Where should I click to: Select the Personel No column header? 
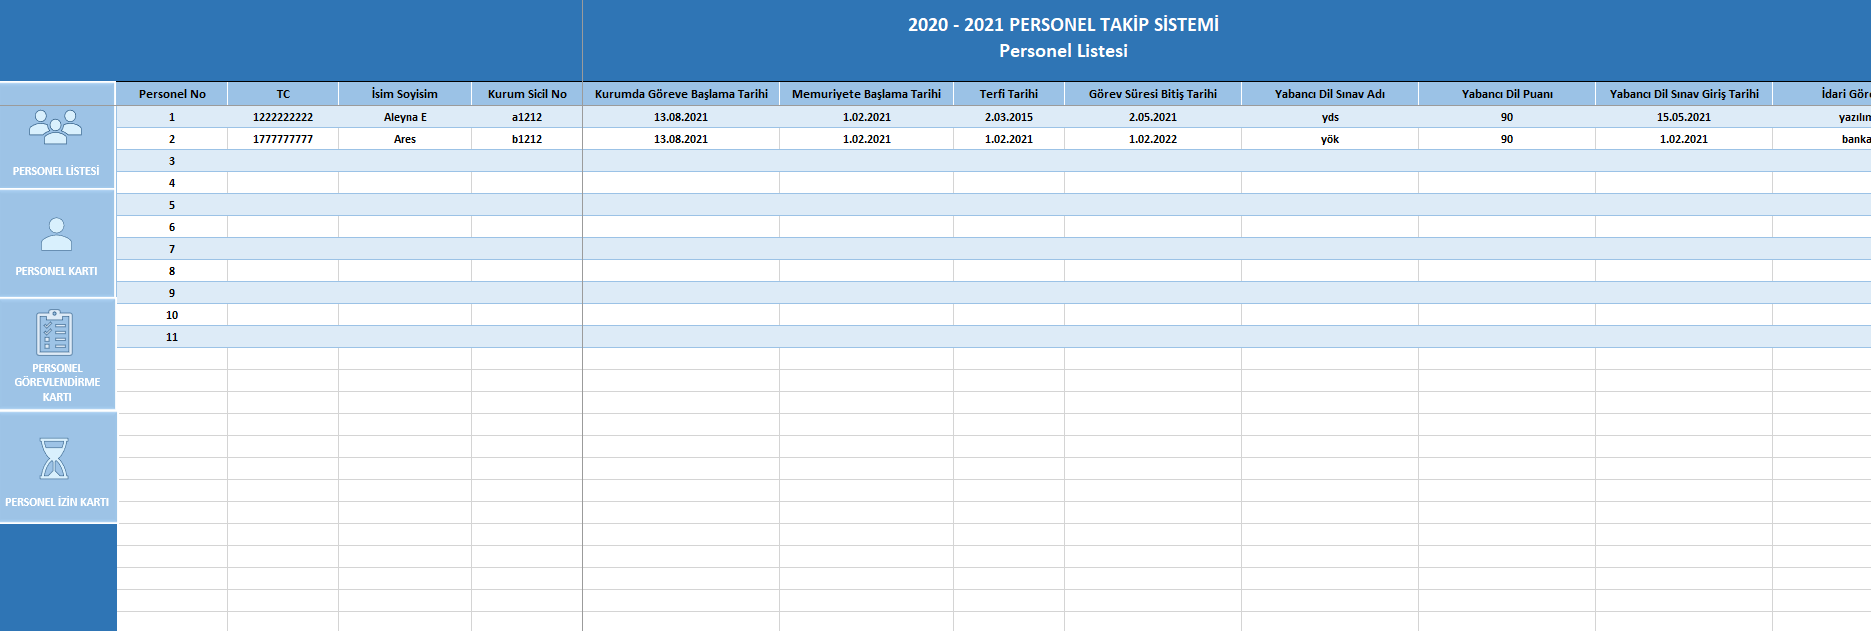172,94
